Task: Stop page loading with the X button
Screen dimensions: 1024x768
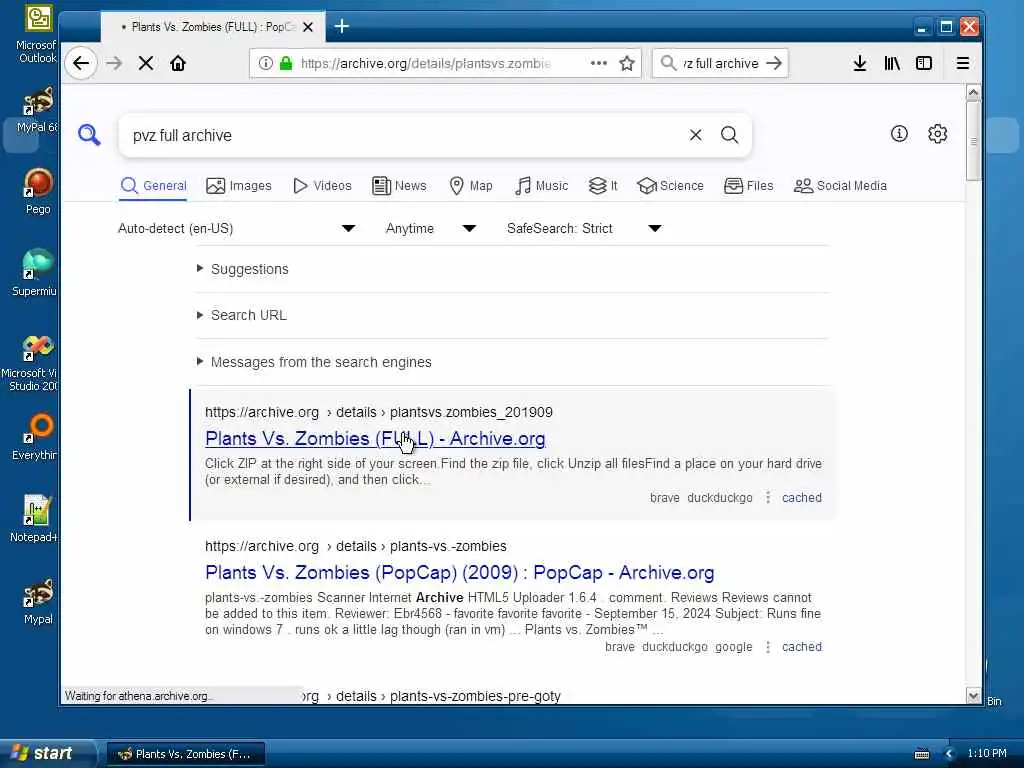Action: point(146,63)
